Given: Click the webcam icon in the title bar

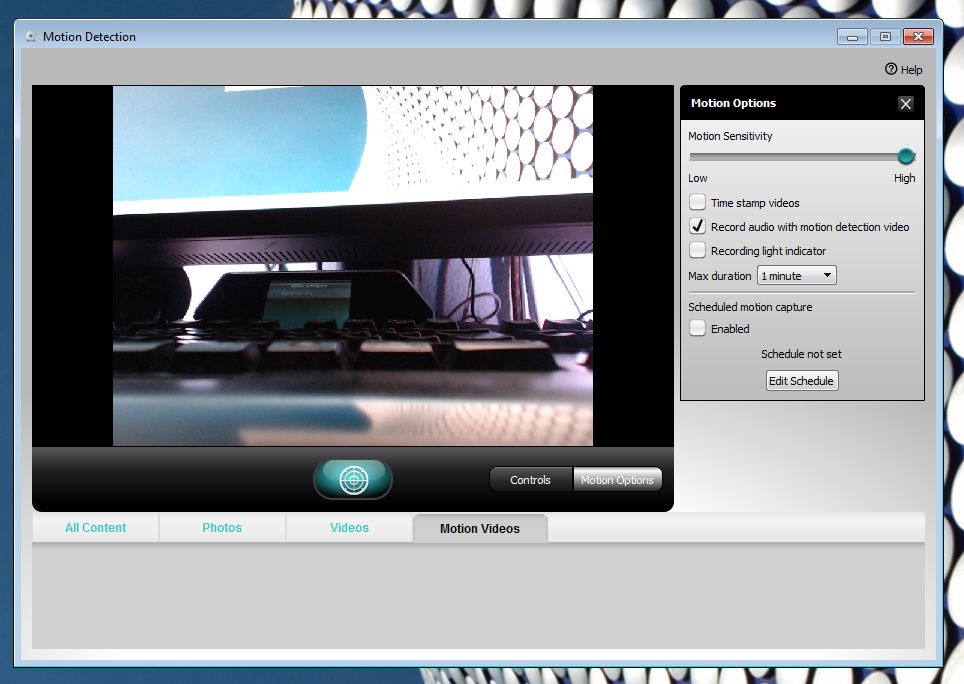Looking at the screenshot, I should (31, 37).
